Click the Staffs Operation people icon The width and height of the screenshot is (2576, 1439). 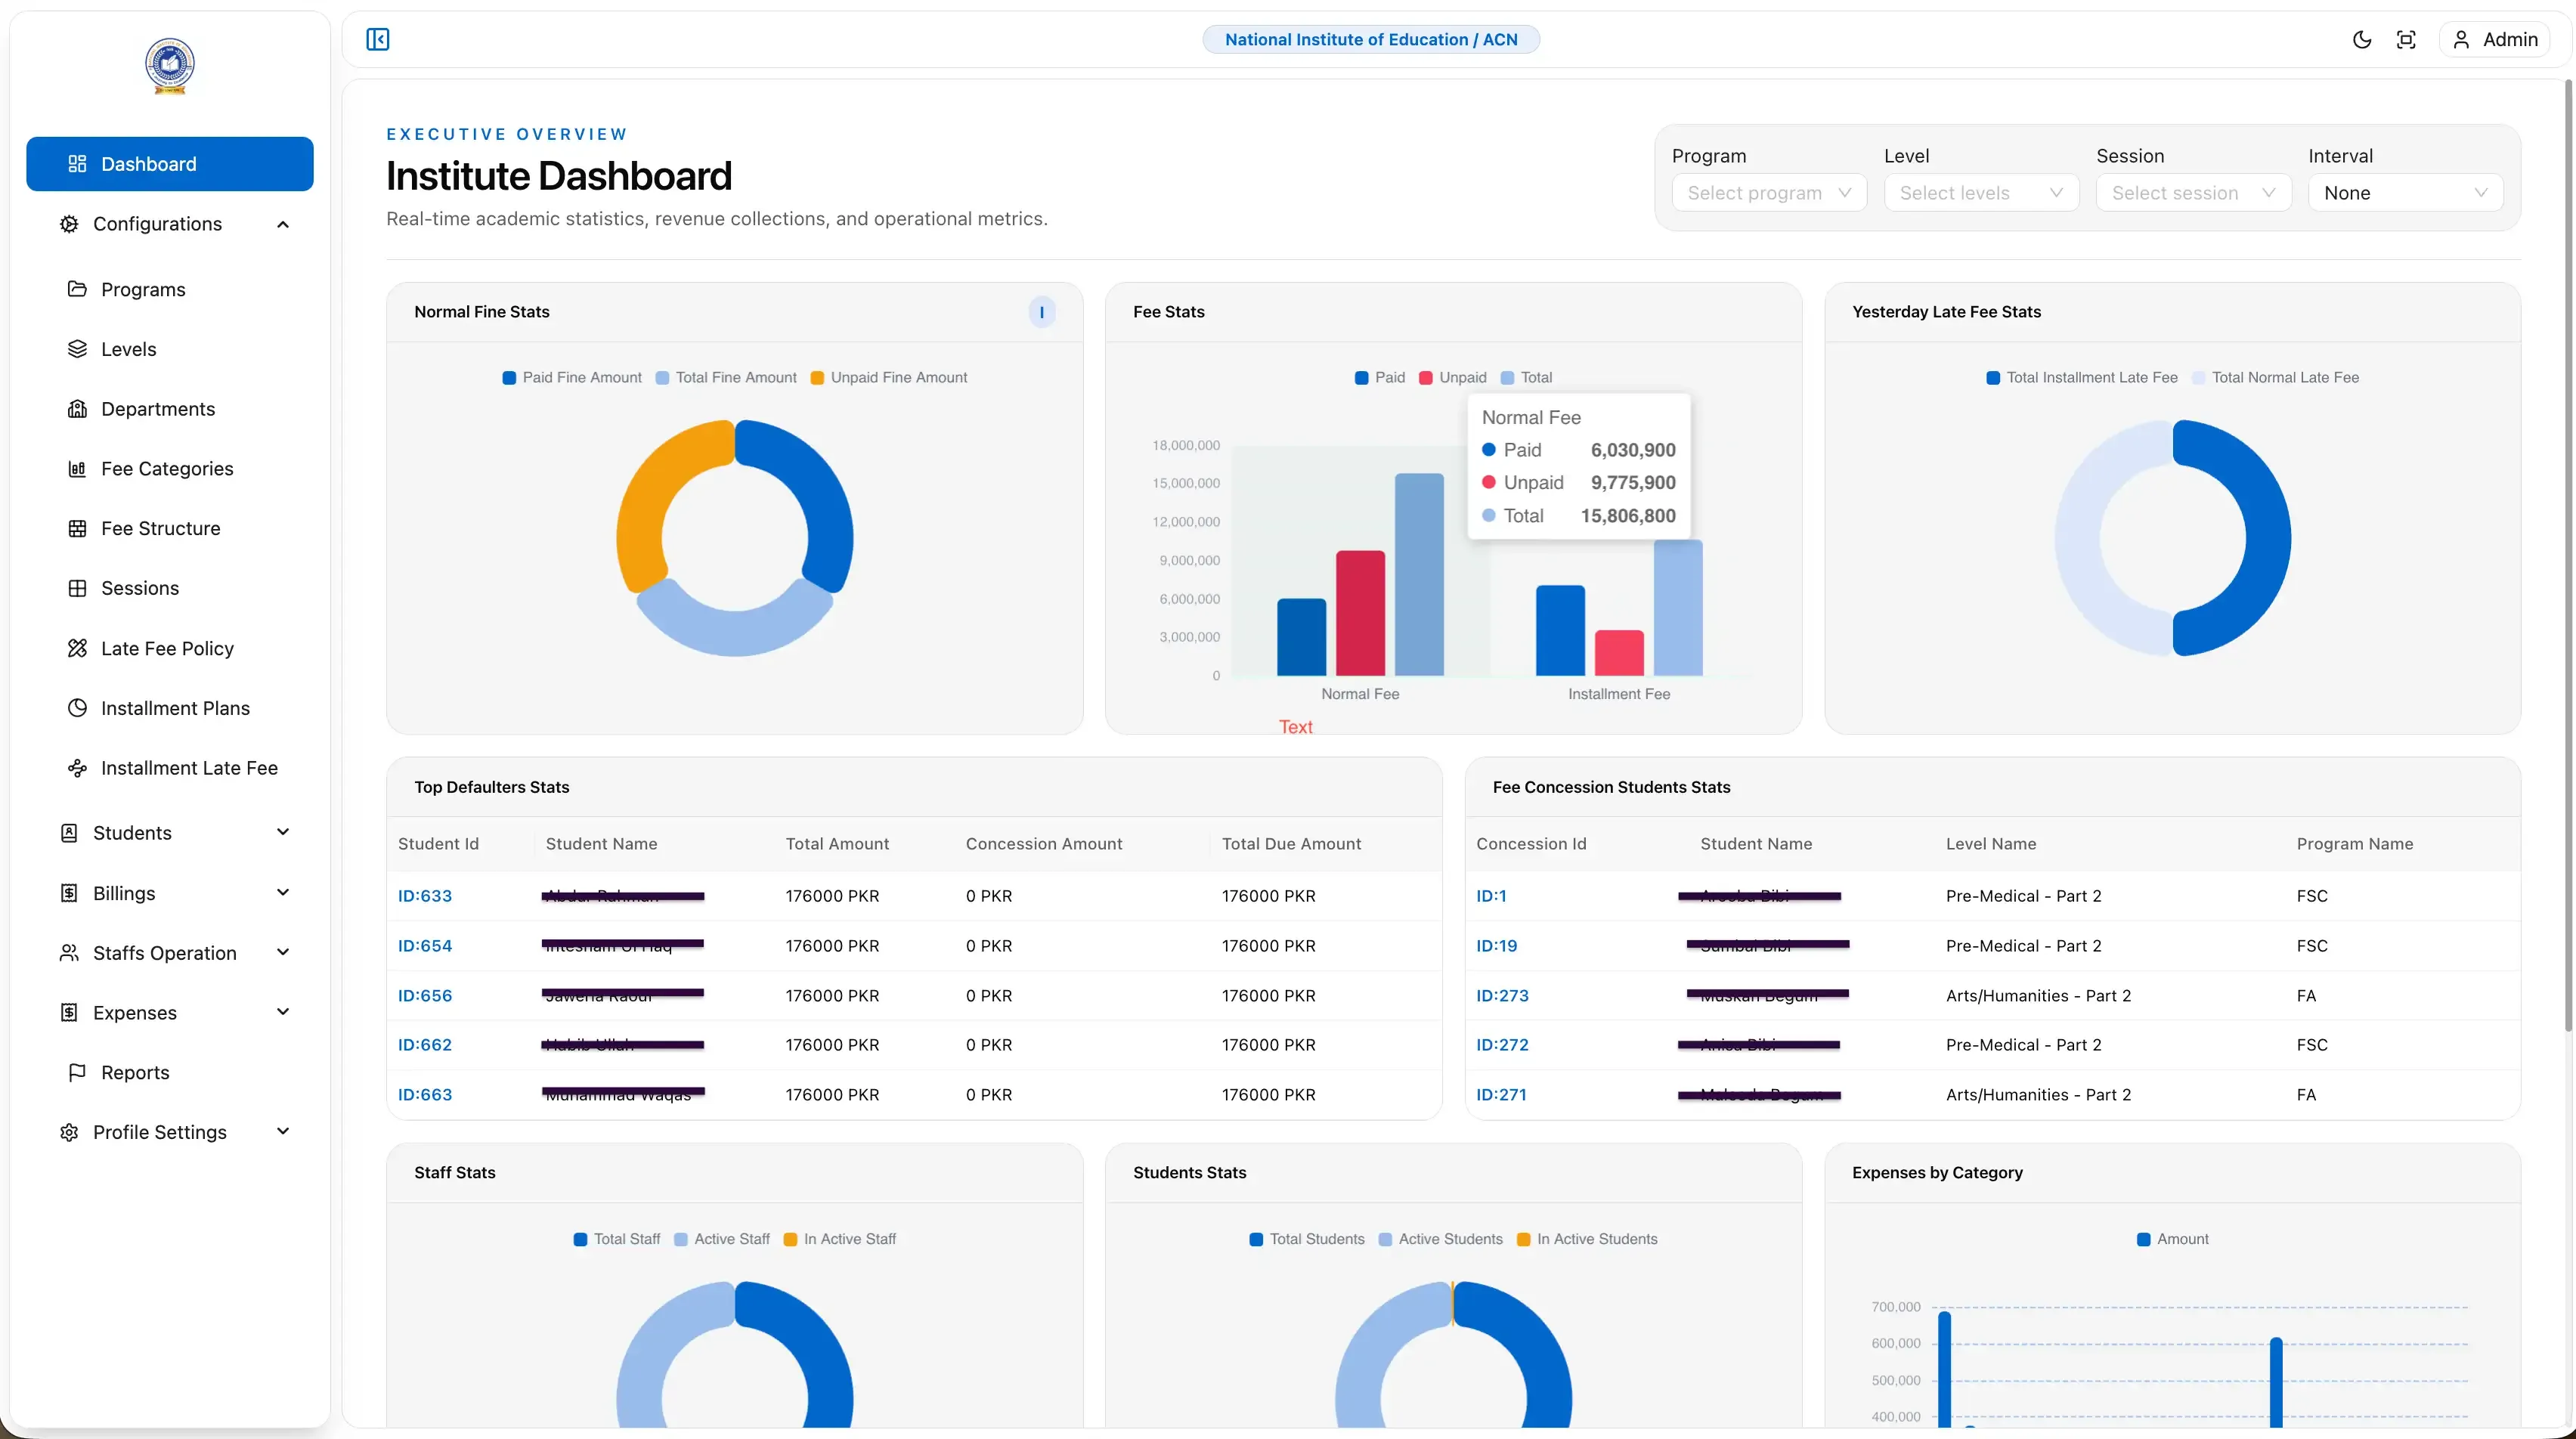click(x=69, y=953)
